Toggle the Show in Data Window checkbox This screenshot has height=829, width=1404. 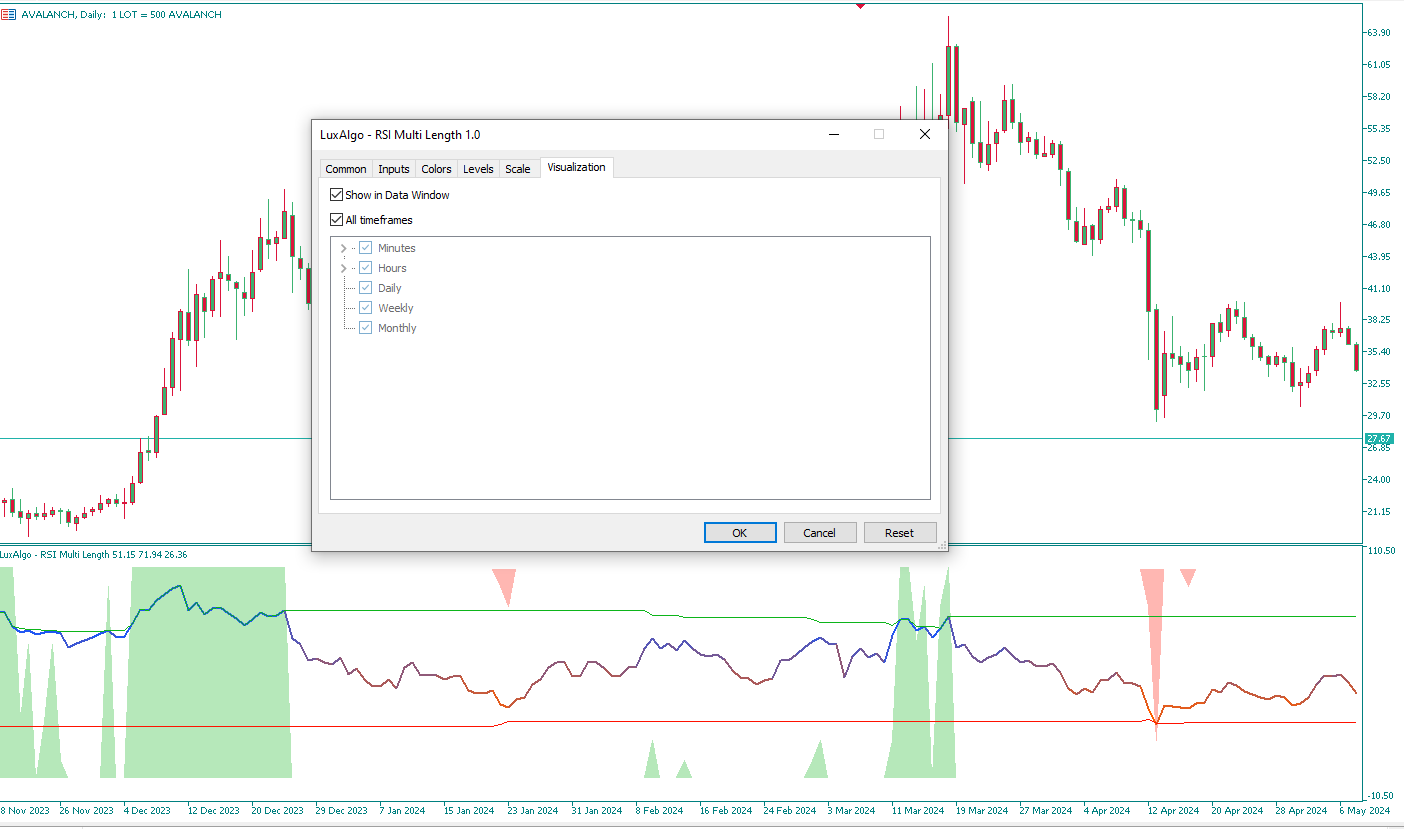click(337, 195)
